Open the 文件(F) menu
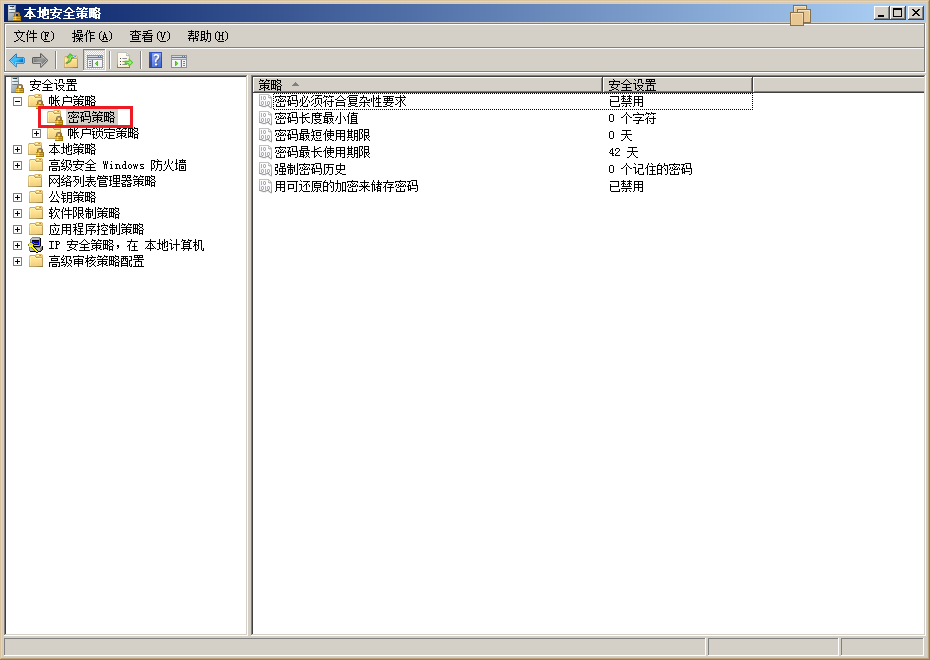The width and height of the screenshot is (930, 660). (x=34, y=36)
